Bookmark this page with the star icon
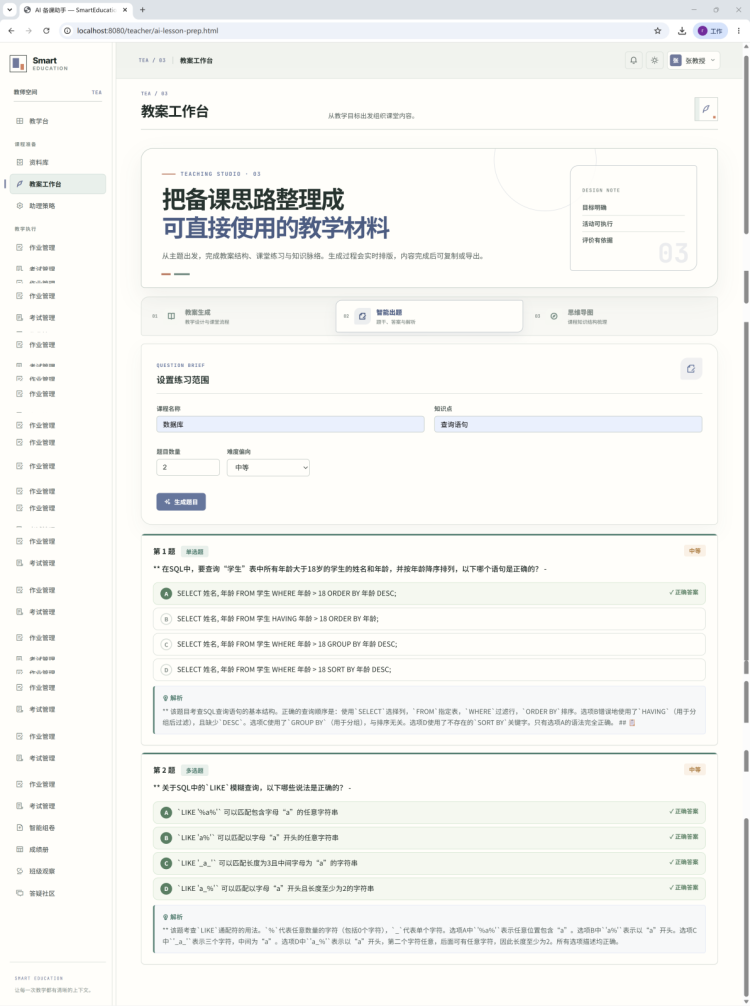This screenshot has height=1006, width=750. tap(658, 31)
